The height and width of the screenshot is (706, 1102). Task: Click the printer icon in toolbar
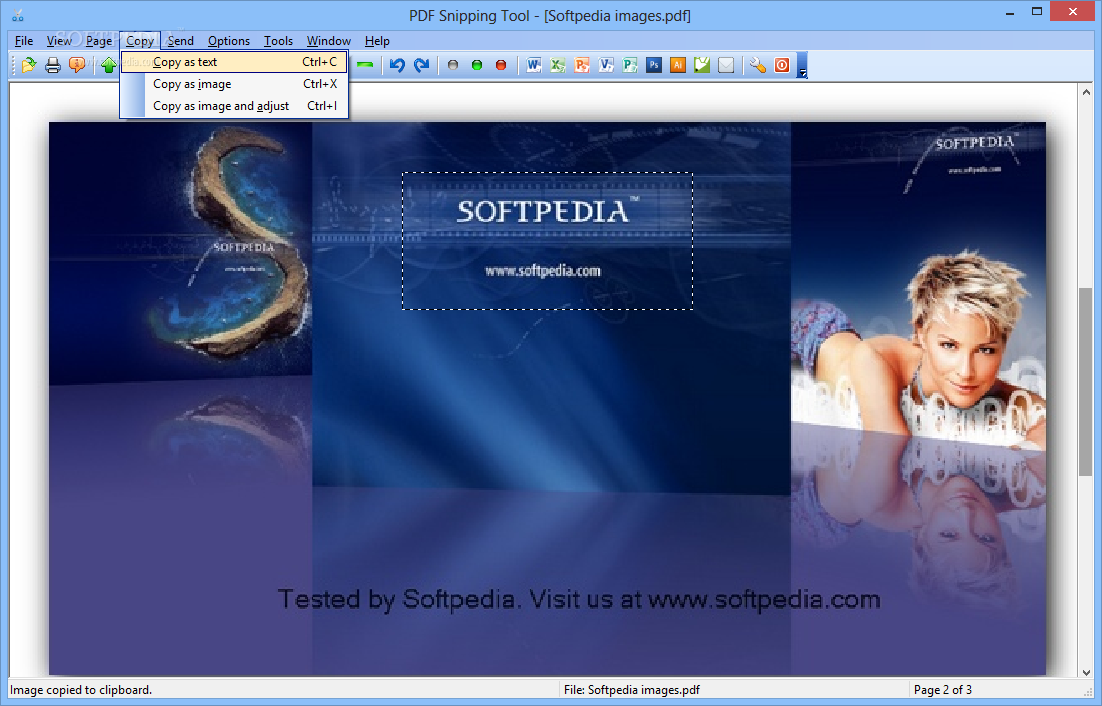point(53,65)
